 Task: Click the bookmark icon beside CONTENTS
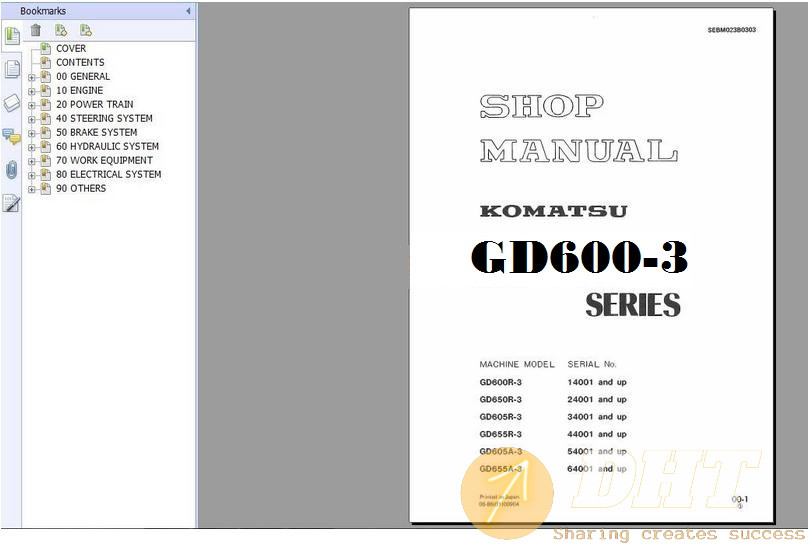coord(45,62)
